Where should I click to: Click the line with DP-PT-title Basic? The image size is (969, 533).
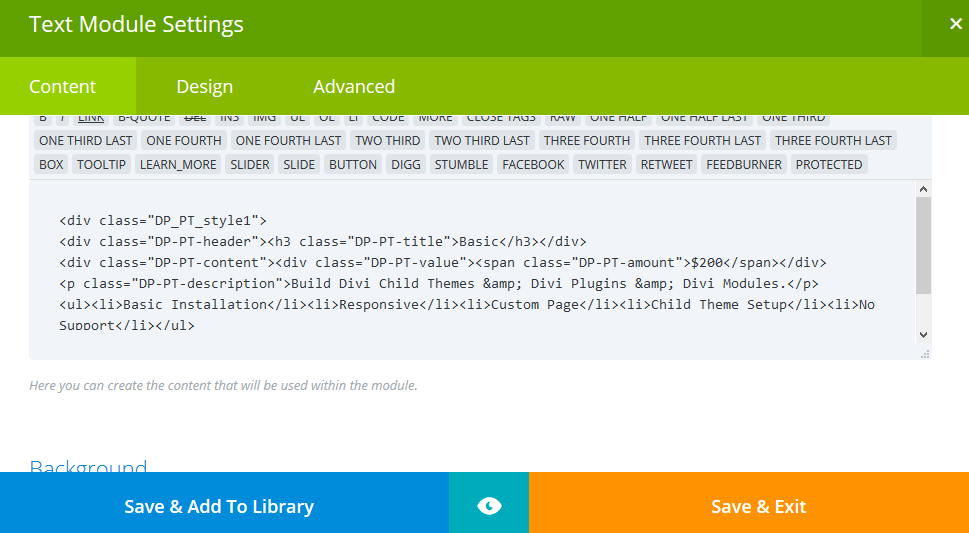coord(323,241)
